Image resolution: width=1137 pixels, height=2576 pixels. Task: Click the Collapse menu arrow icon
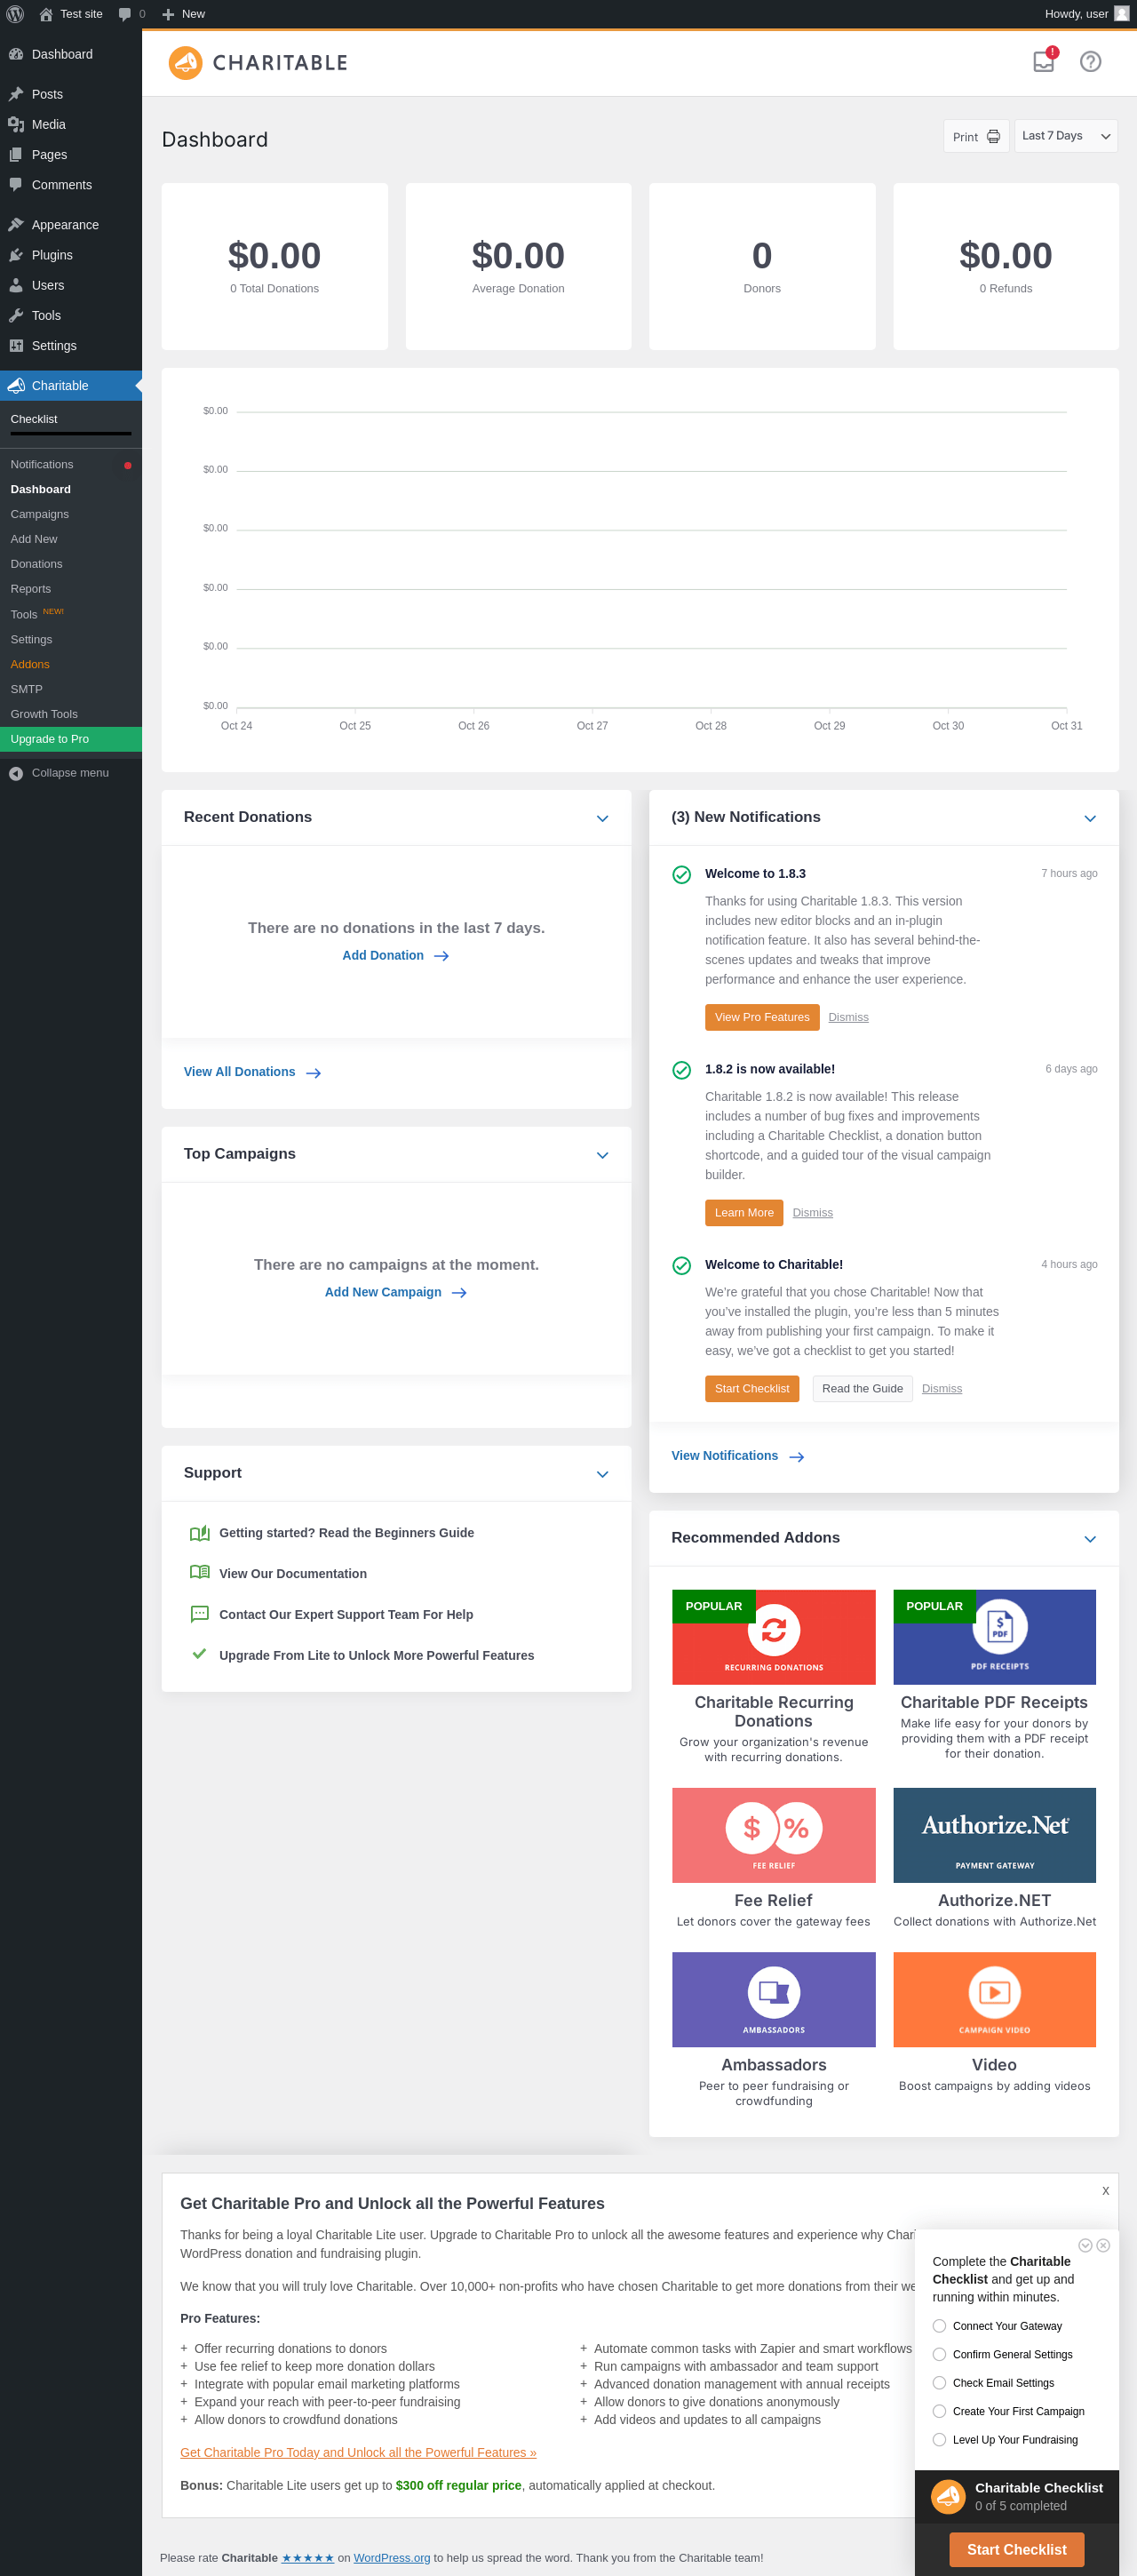point(16,773)
